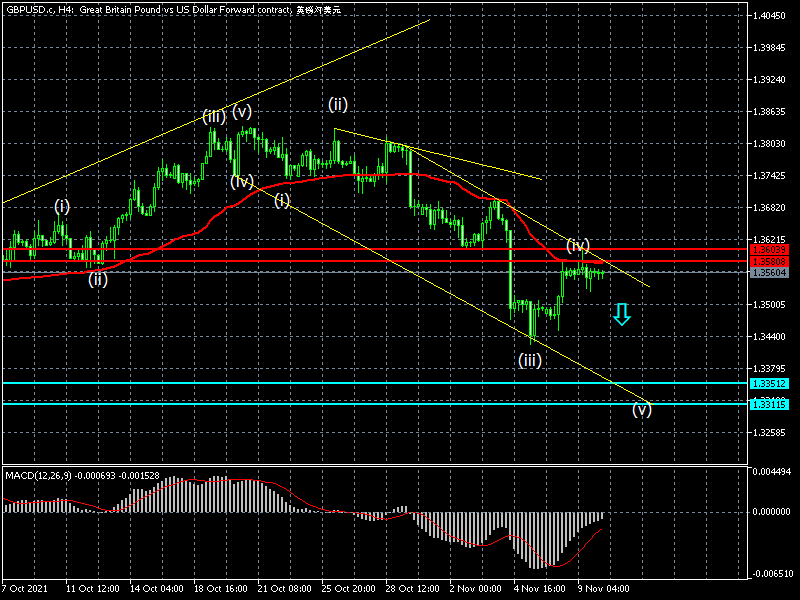
Task: Click the 1.40450 value on the price axis
Action: [769, 16]
